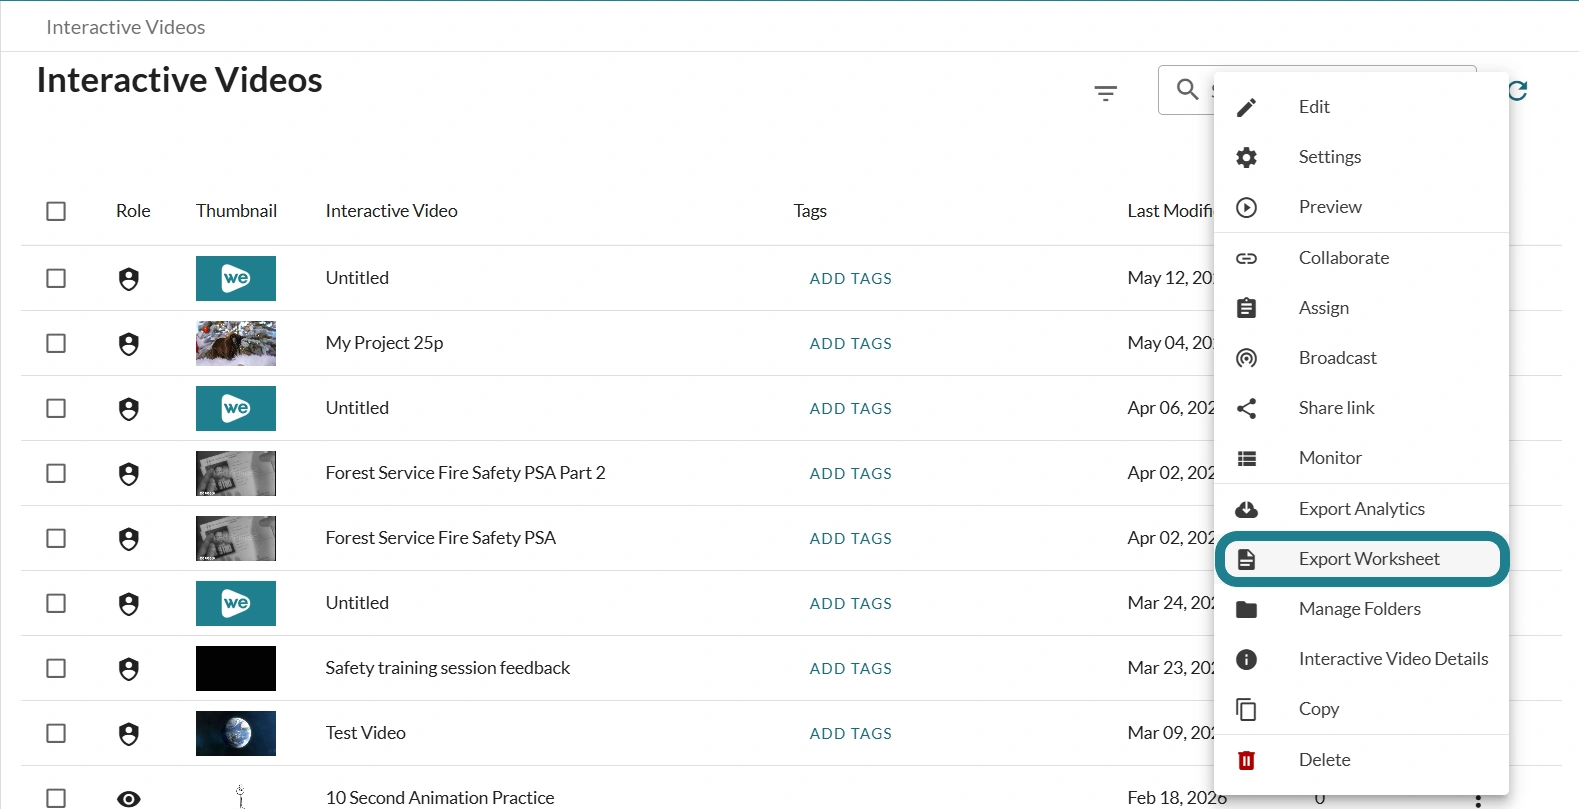Click ADD TAGS for Test Video
The height and width of the screenshot is (809, 1579).
tap(850, 734)
